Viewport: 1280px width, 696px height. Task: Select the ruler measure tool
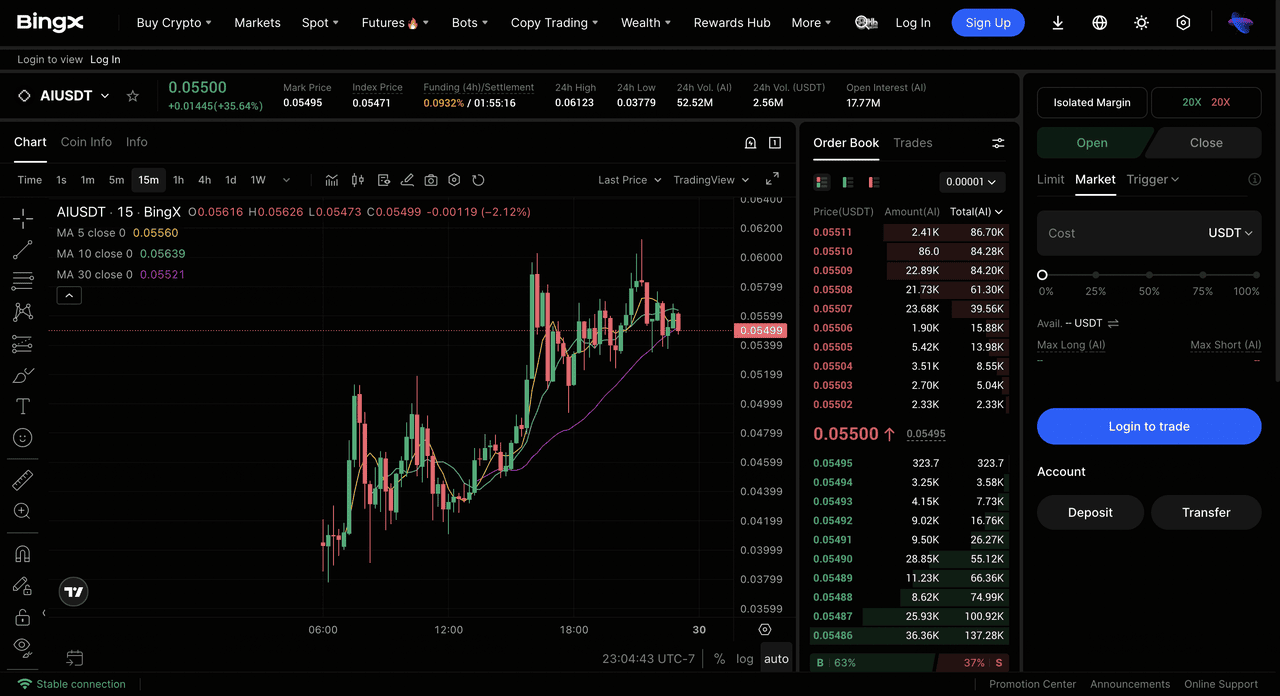click(22, 480)
